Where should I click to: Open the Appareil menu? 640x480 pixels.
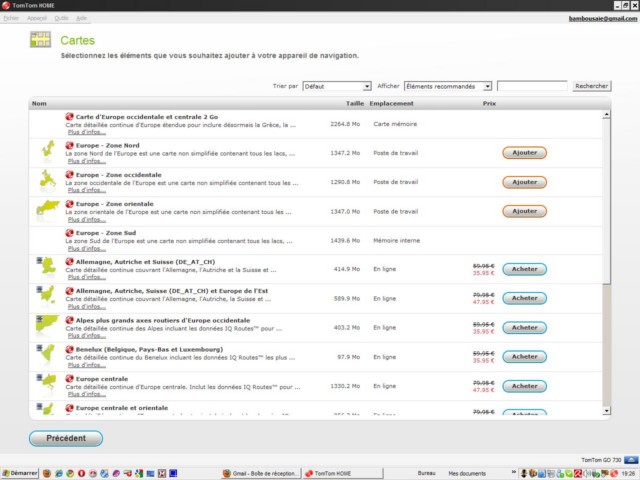[x=37, y=18]
